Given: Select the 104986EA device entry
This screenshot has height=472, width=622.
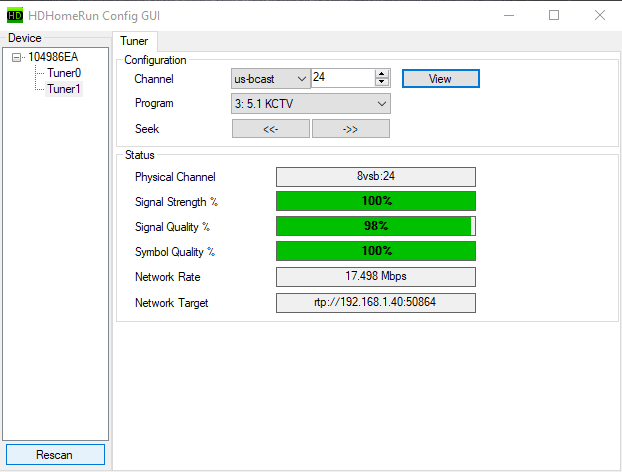Looking at the screenshot, I should coord(53,57).
